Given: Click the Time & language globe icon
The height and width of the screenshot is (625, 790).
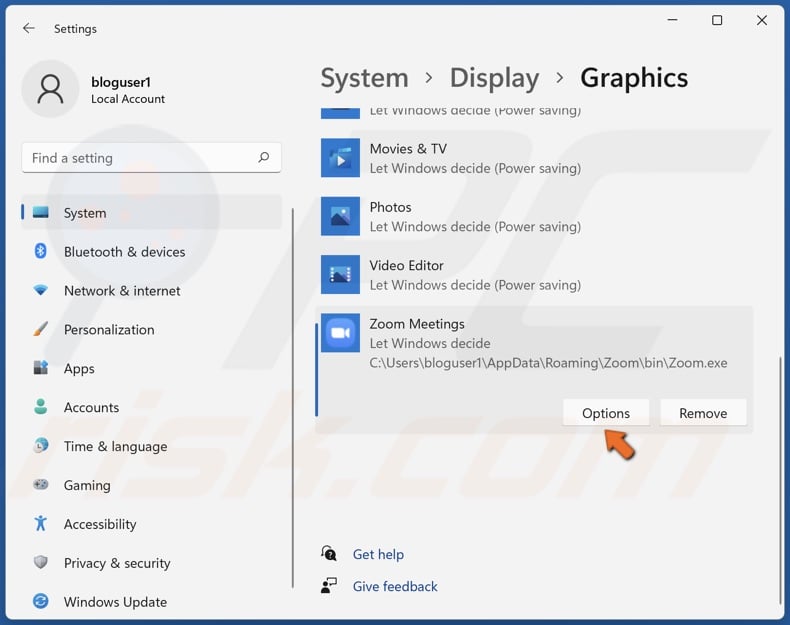Looking at the screenshot, I should click(40, 445).
